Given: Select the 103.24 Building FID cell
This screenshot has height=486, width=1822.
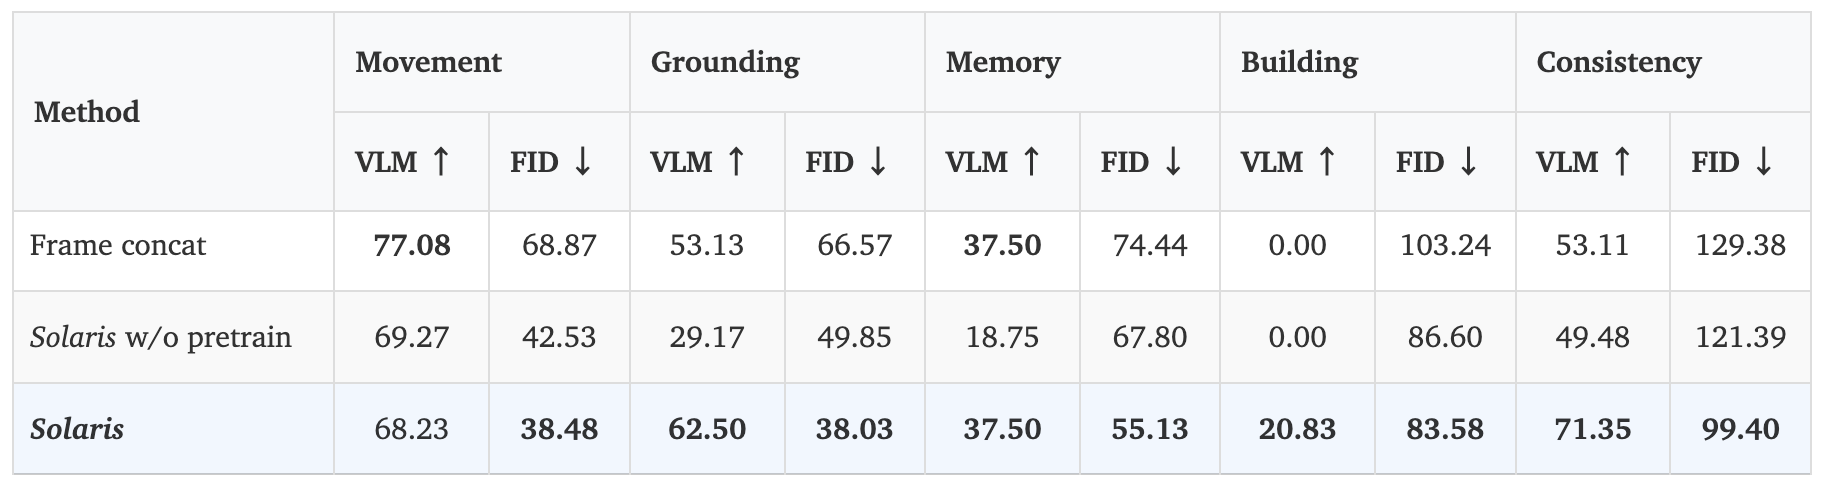Looking at the screenshot, I should tap(1445, 246).
